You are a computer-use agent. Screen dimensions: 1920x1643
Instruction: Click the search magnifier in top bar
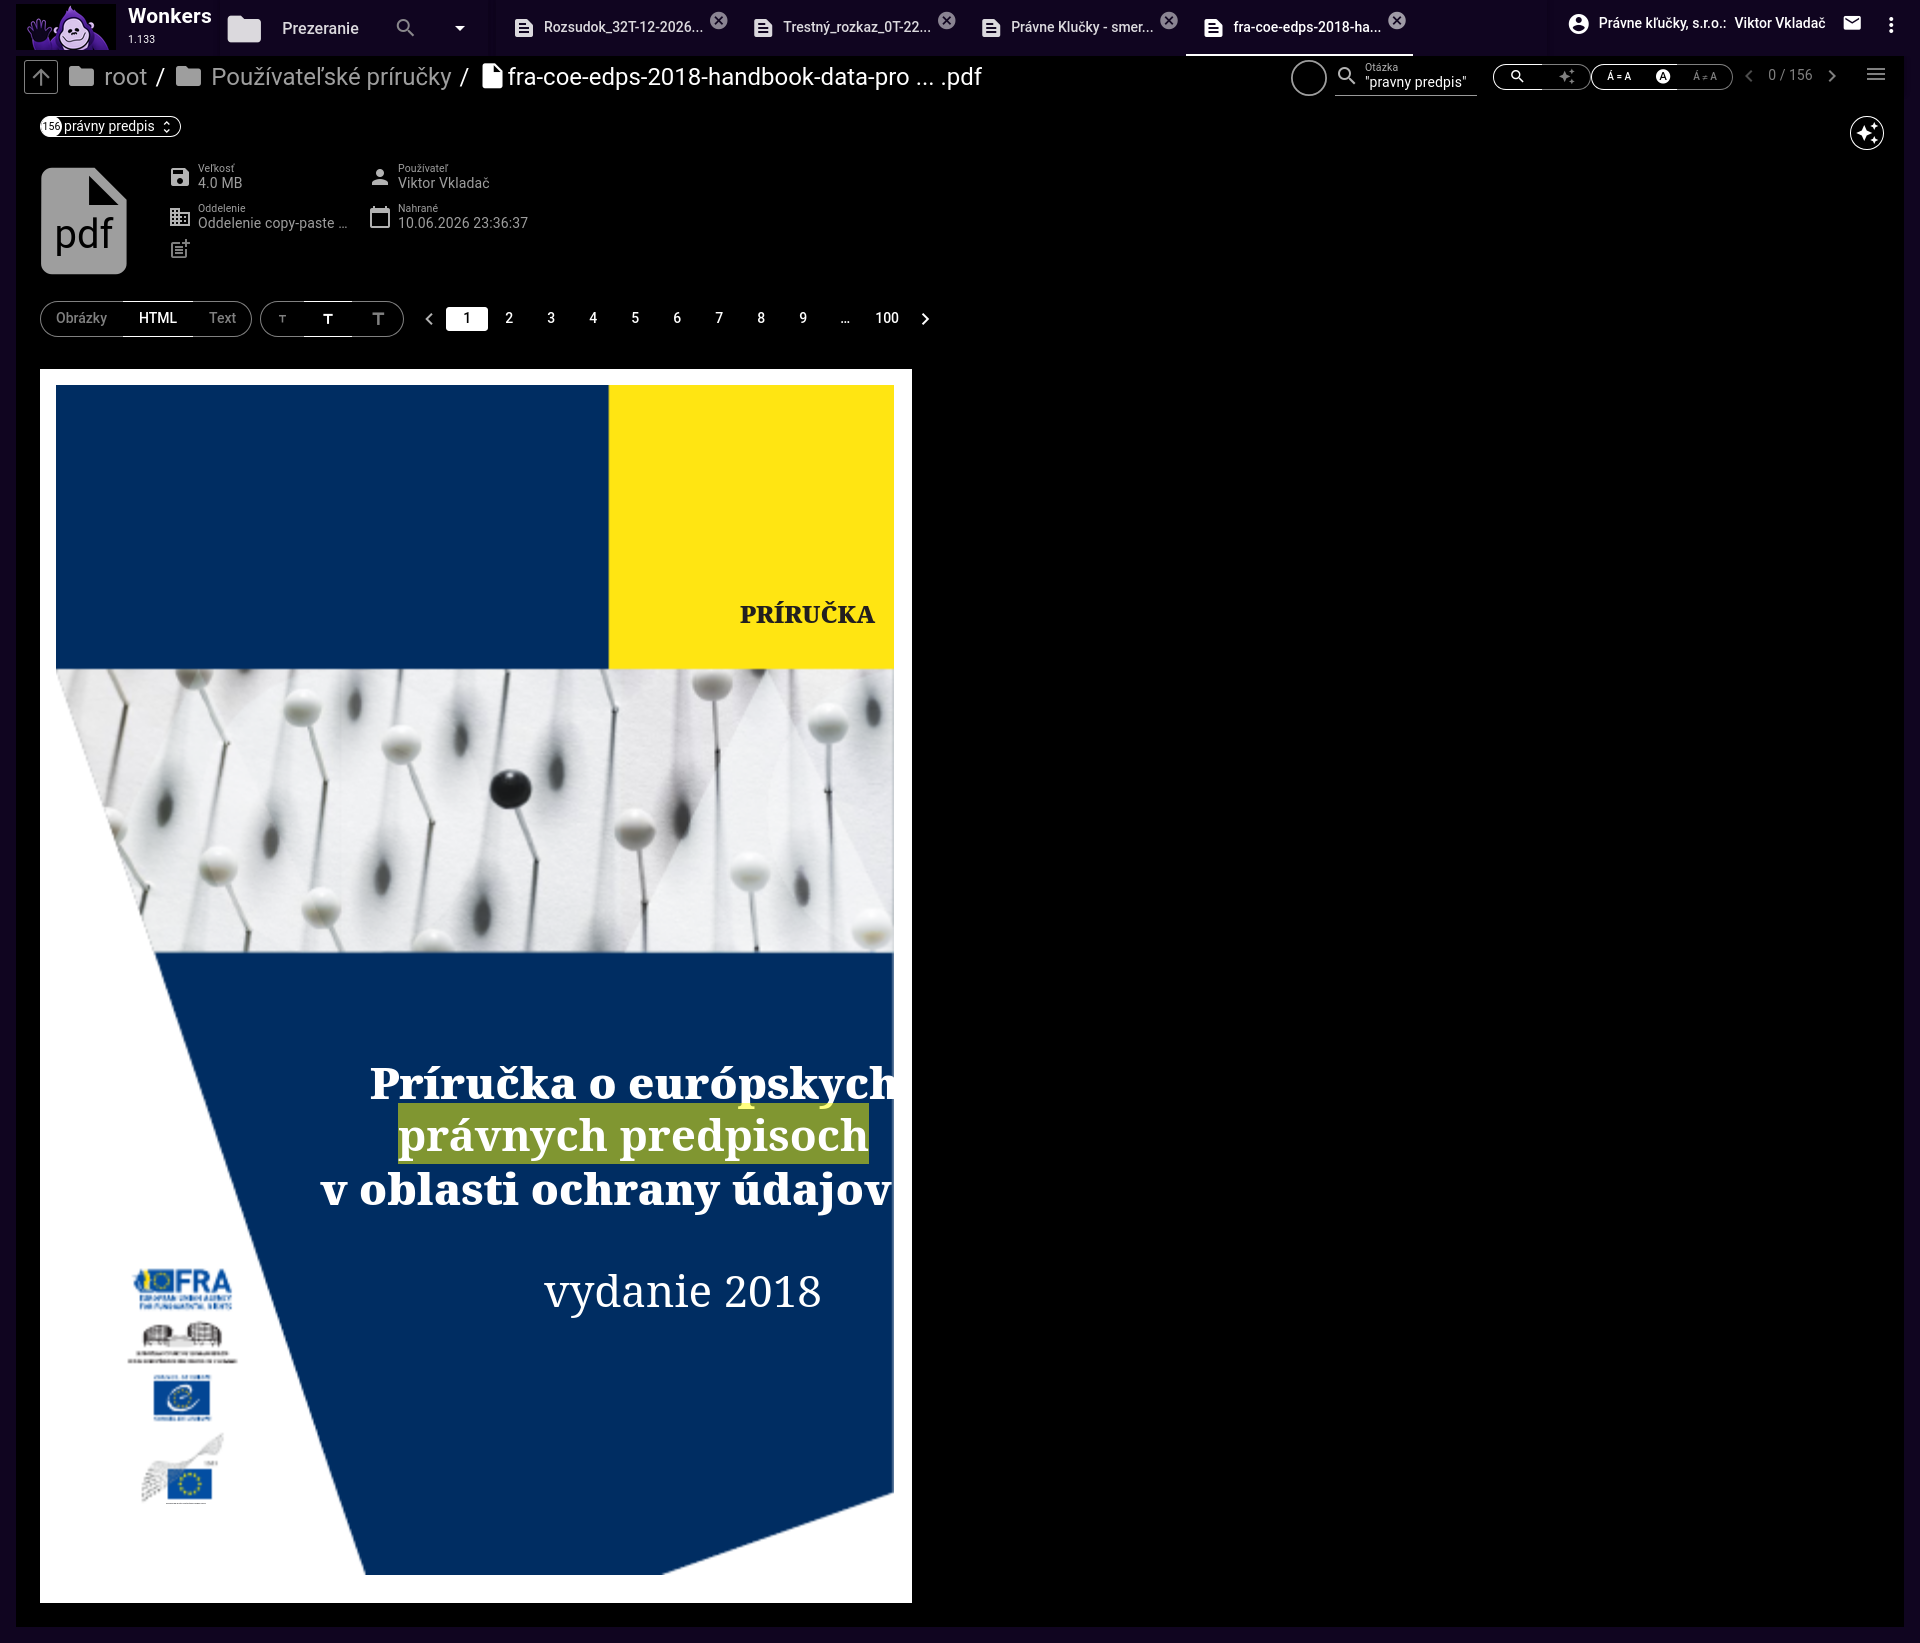(x=405, y=28)
